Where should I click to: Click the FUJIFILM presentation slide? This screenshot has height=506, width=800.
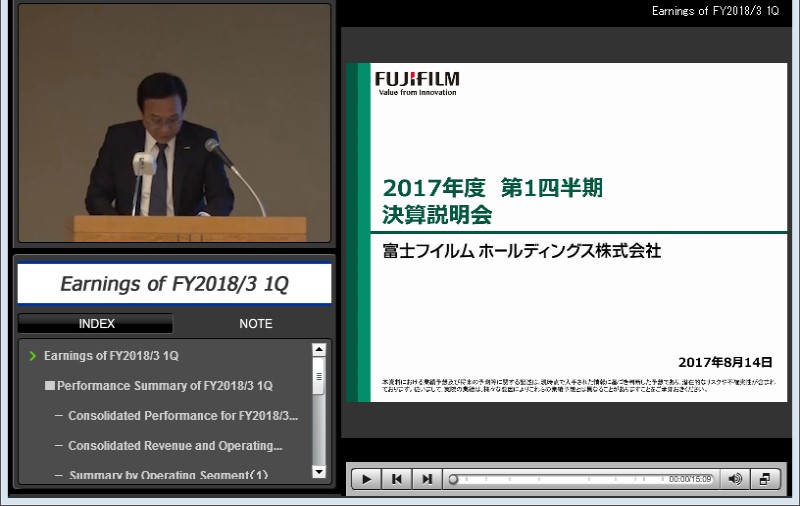566,232
